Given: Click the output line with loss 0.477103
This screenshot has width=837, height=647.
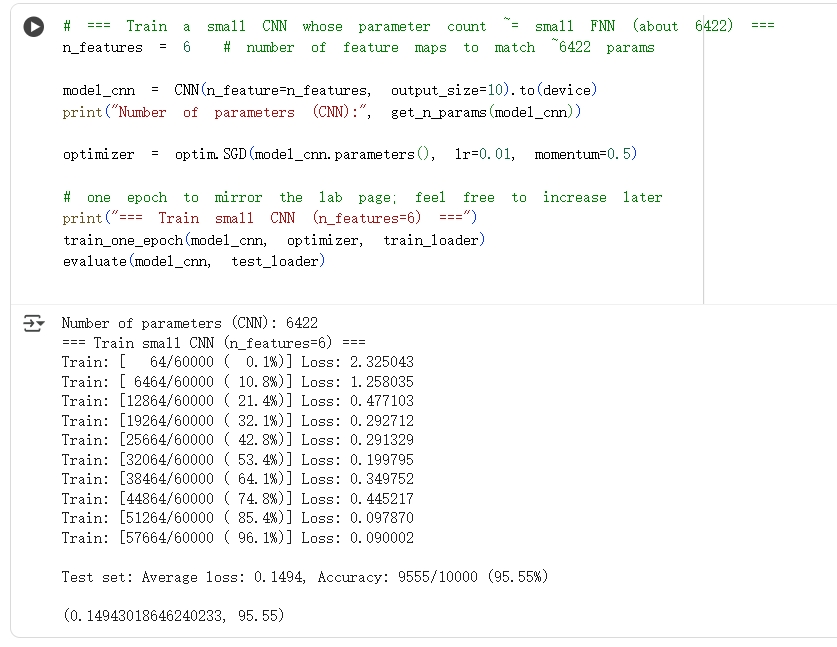Looking at the screenshot, I should pyautogui.click(x=237, y=401).
